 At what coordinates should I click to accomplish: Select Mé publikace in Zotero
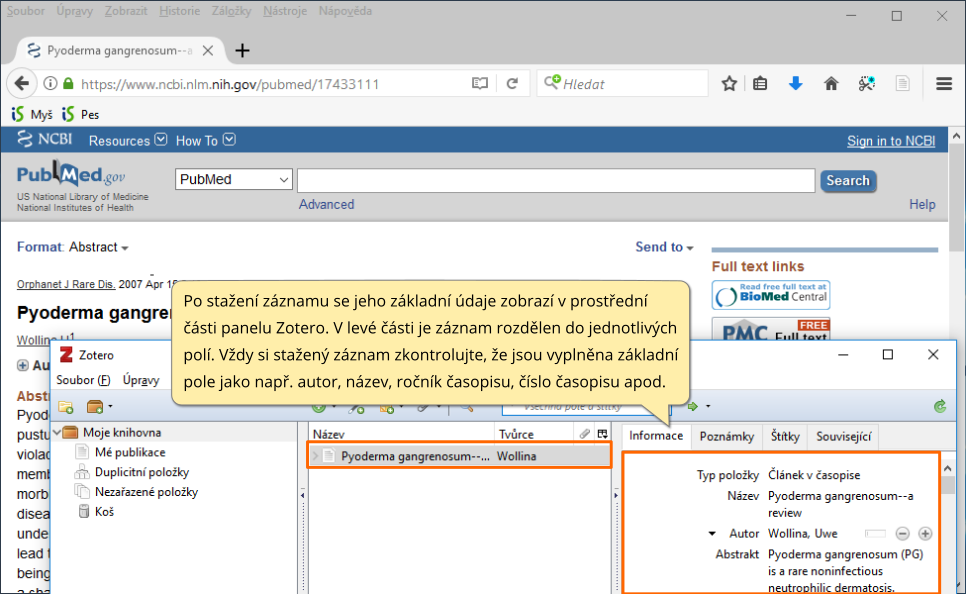tap(130, 452)
